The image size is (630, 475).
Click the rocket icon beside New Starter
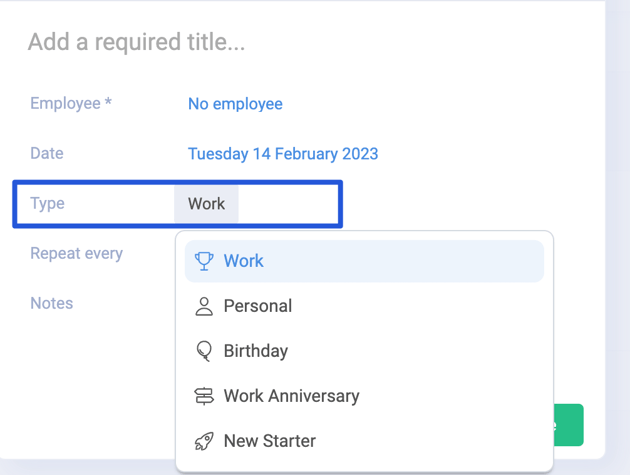click(204, 441)
